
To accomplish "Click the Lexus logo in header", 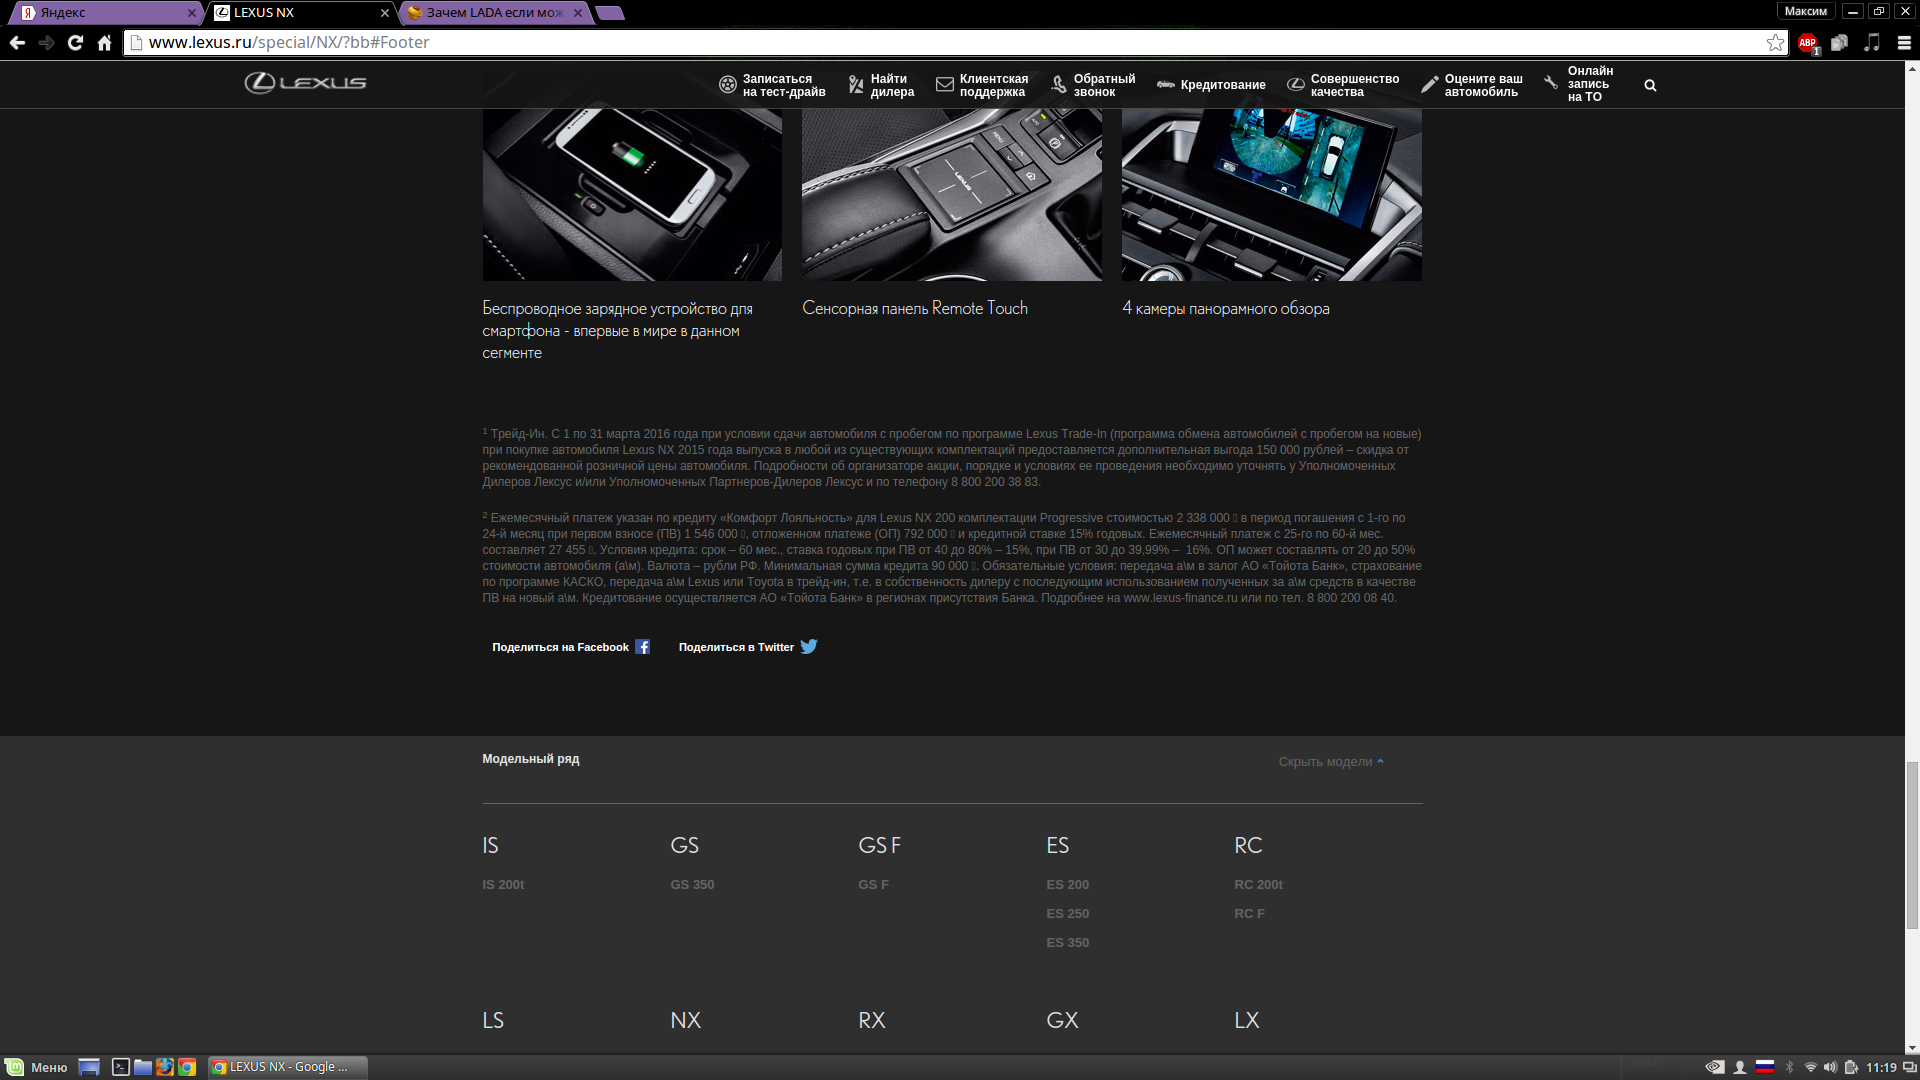I will [306, 83].
